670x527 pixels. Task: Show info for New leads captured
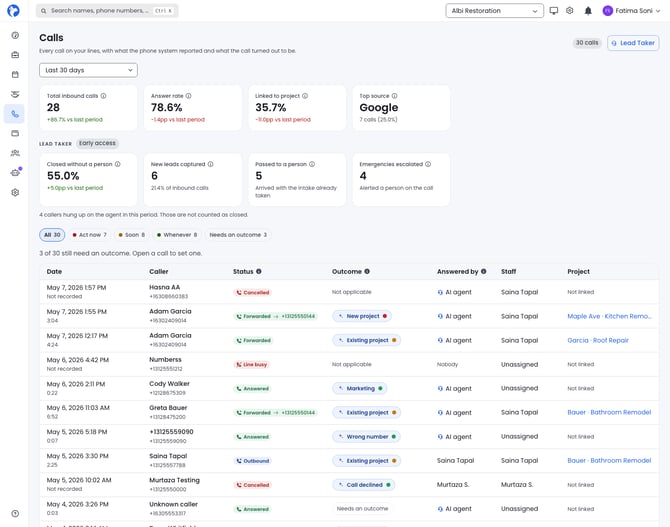click(210, 164)
